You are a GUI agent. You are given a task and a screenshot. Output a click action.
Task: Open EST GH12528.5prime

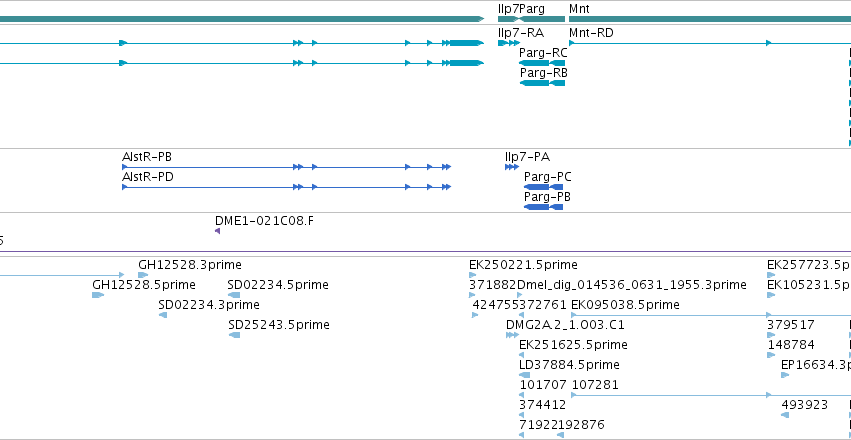98,295
